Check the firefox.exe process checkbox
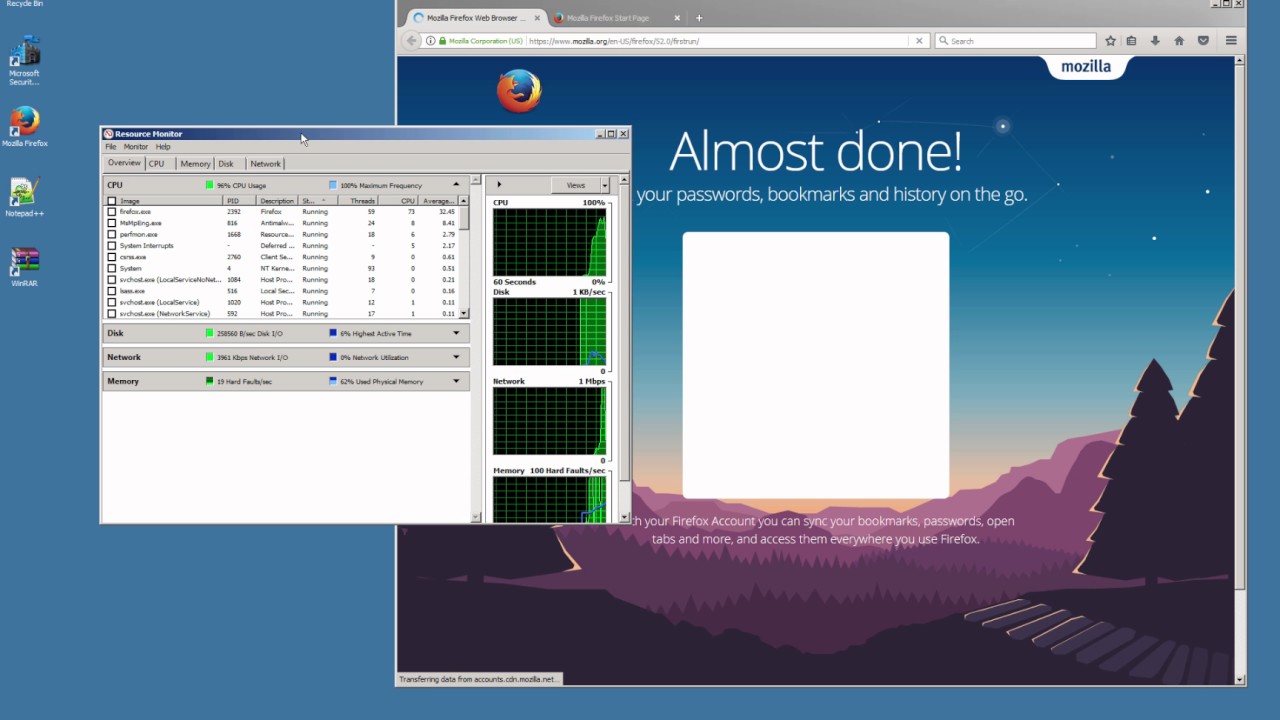The image size is (1280, 720). point(111,212)
